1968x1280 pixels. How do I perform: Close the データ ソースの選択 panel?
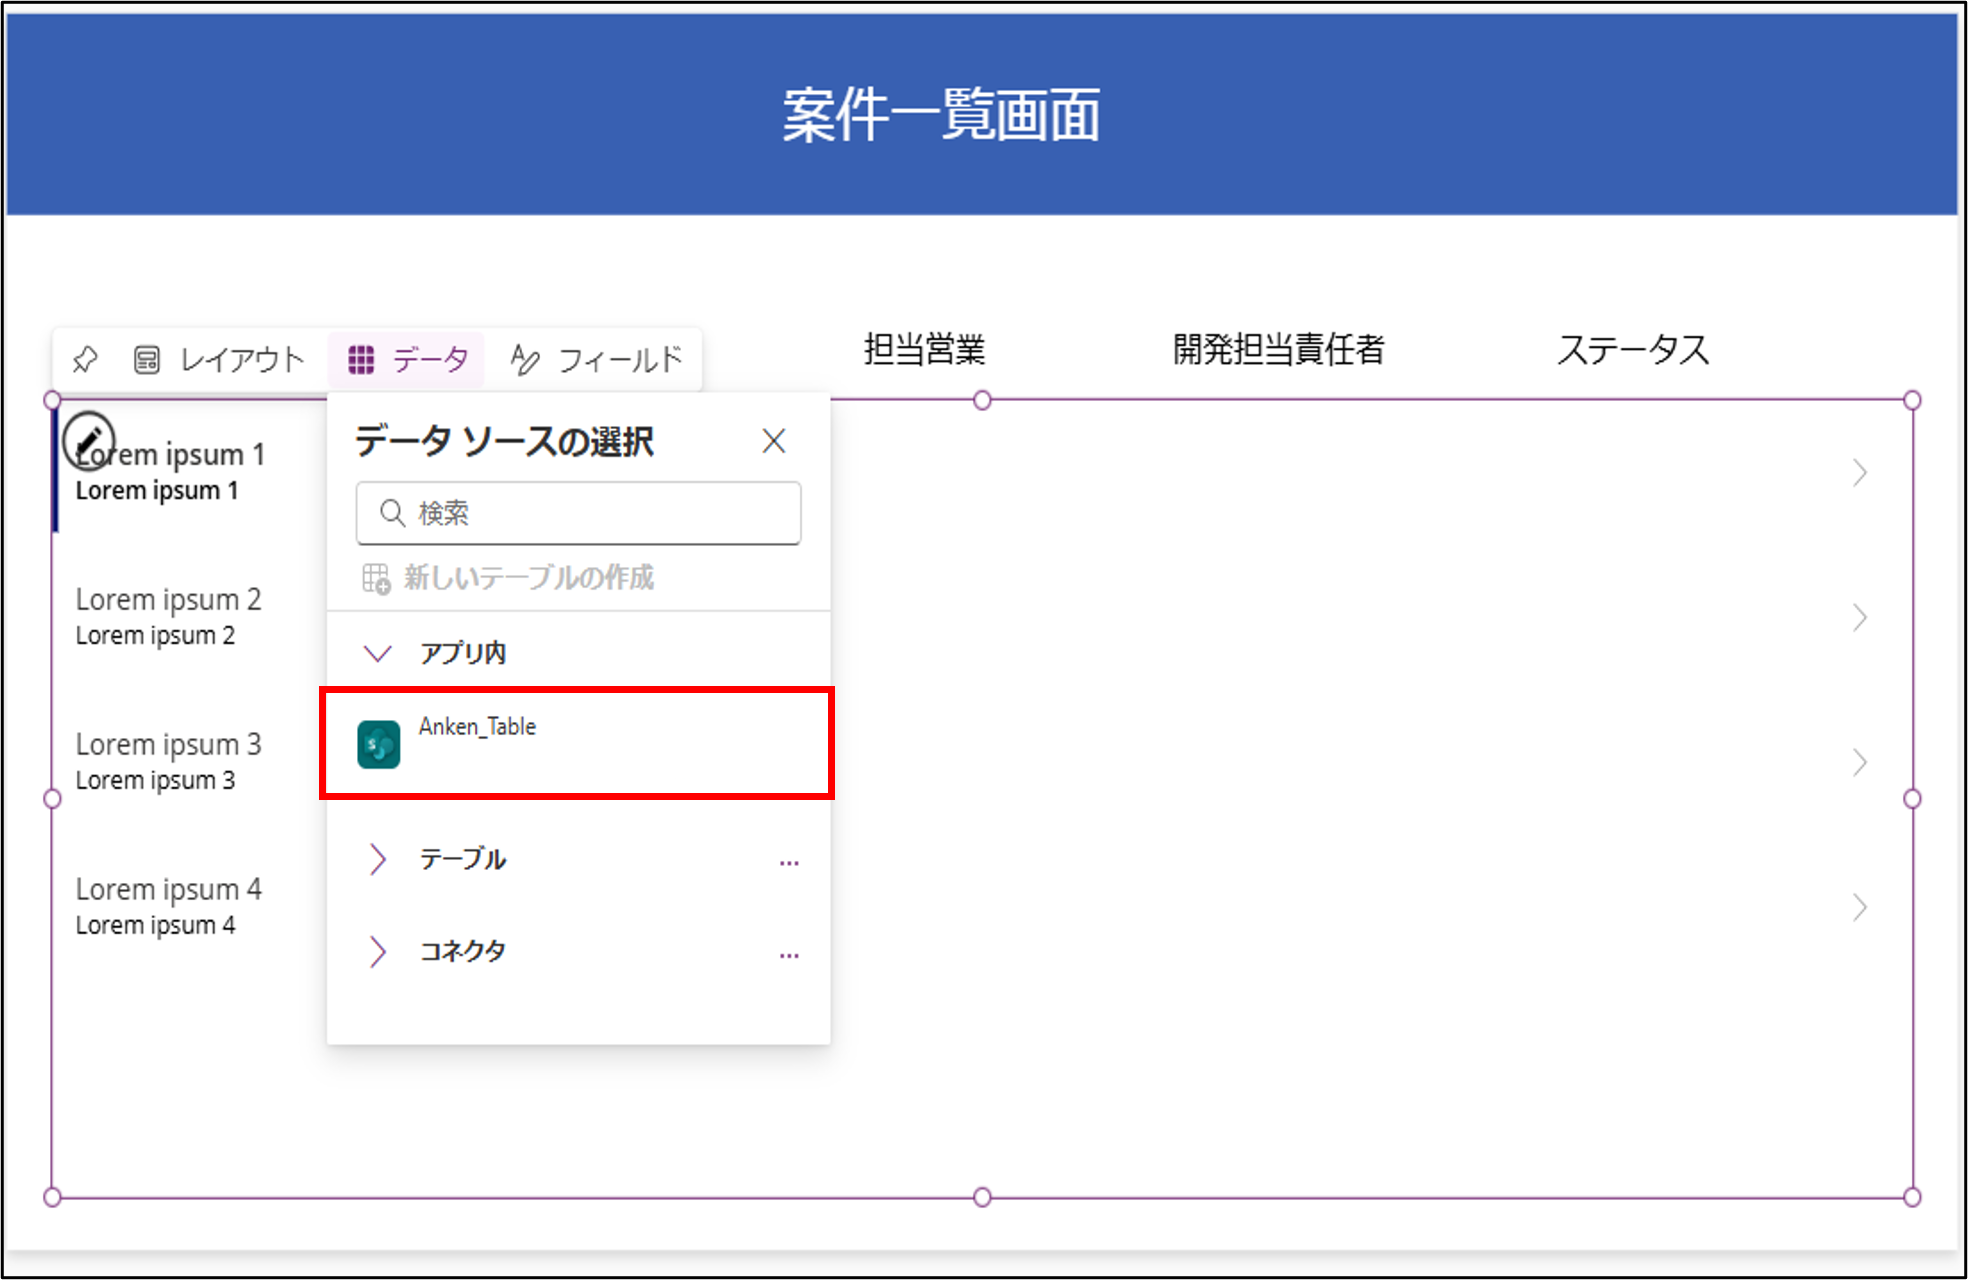pos(773,441)
